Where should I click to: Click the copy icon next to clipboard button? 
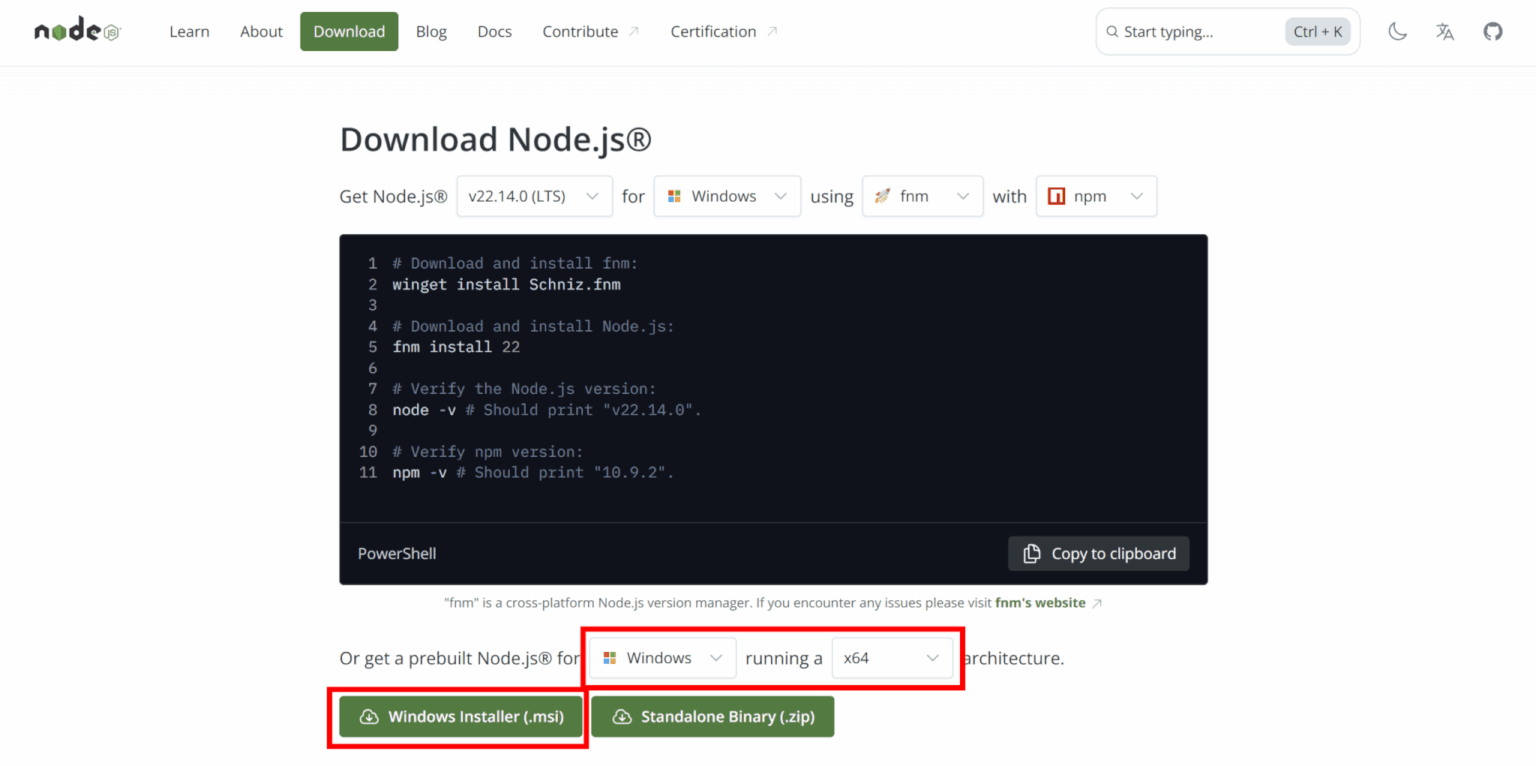[1030, 553]
